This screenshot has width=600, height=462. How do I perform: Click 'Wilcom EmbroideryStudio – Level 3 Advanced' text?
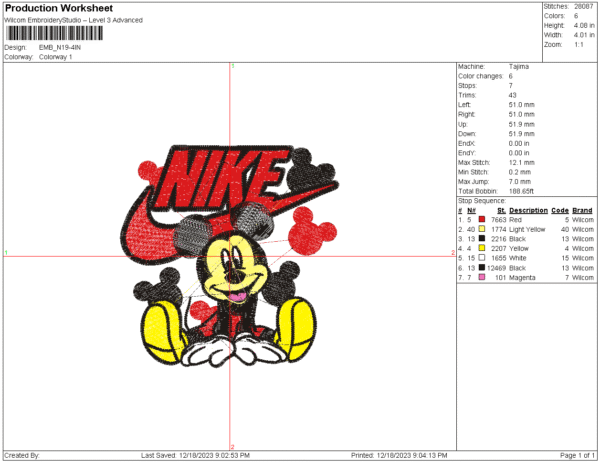click(73, 20)
